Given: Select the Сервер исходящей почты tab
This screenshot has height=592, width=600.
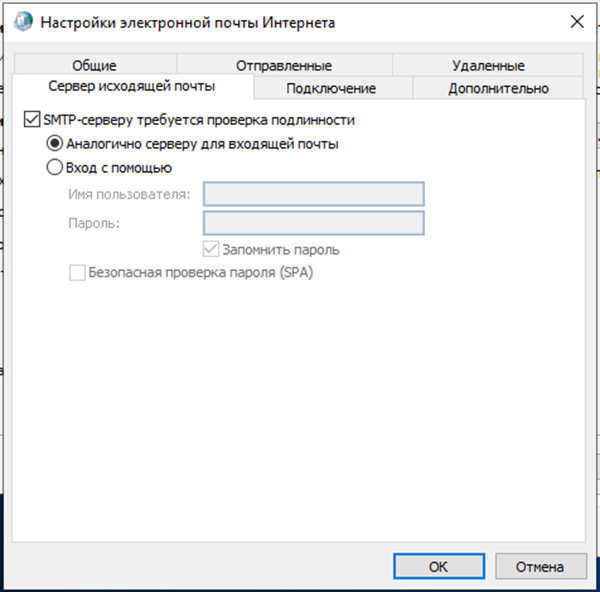Looking at the screenshot, I should (132, 86).
